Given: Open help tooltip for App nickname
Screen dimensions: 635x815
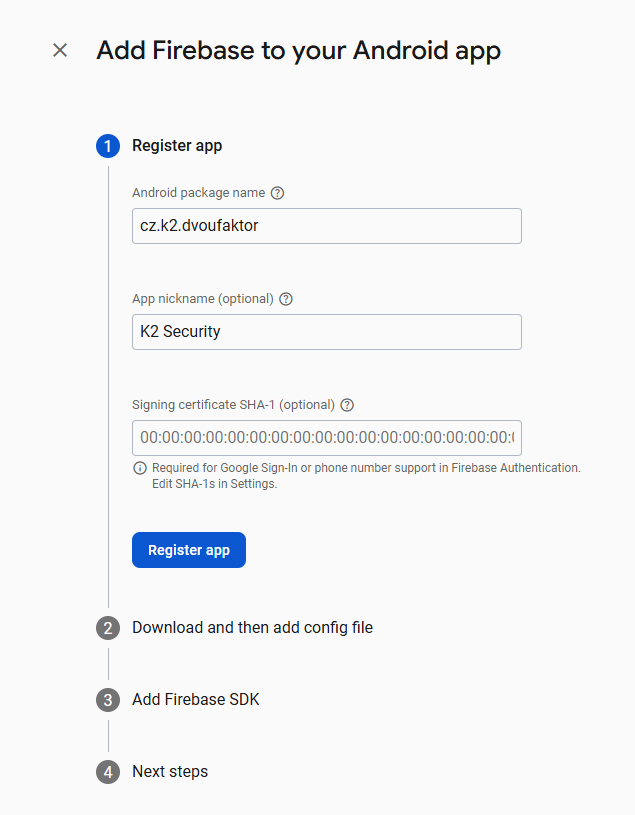Looking at the screenshot, I should click(x=286, y=299).
